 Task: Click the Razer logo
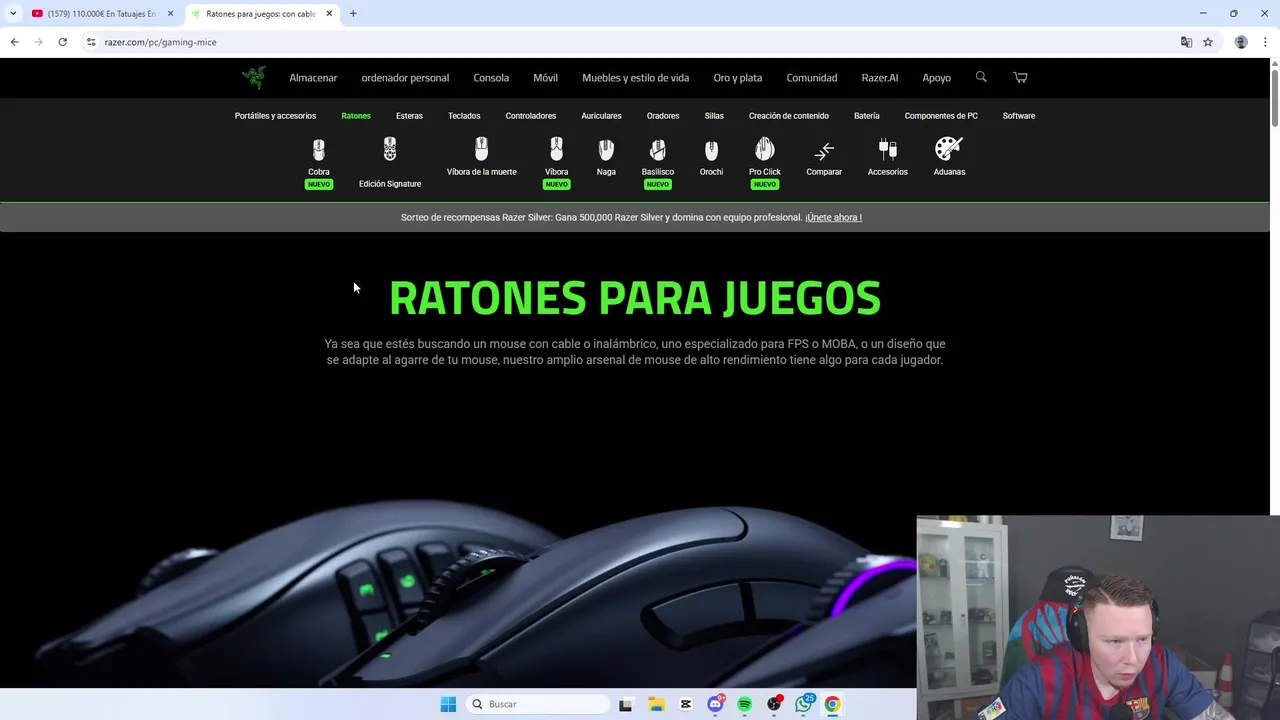click(253, 77)
